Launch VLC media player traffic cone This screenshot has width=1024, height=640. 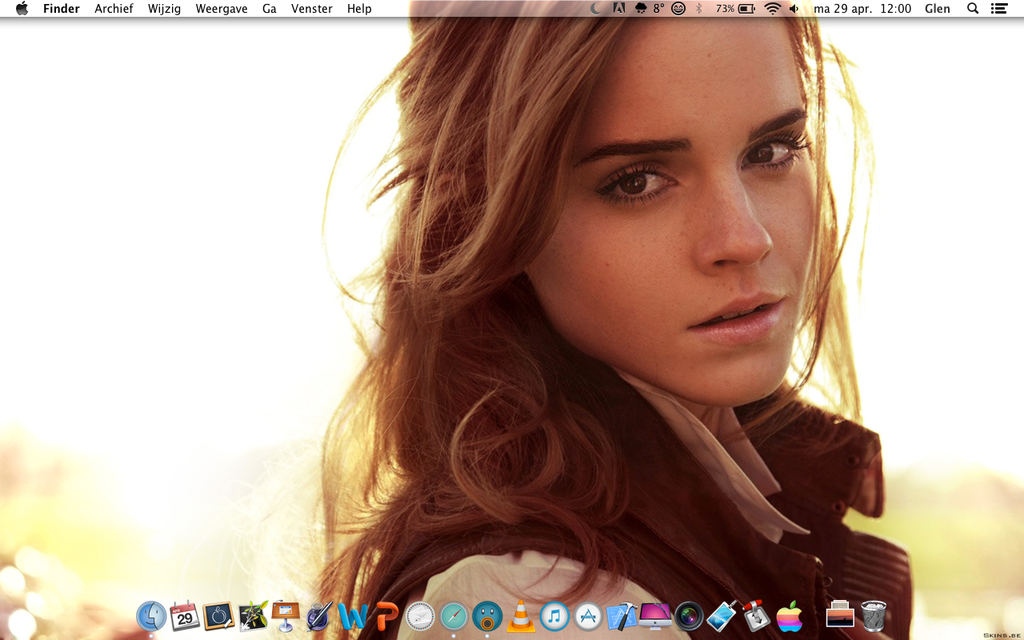(520, 616)
